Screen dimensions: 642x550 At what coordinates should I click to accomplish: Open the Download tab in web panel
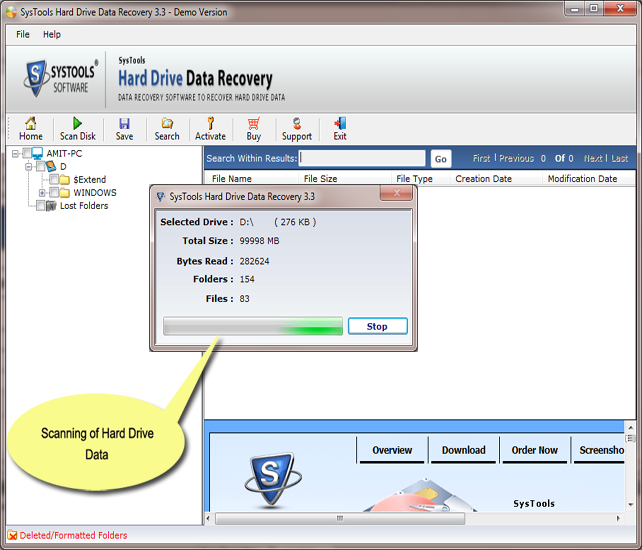463,450
